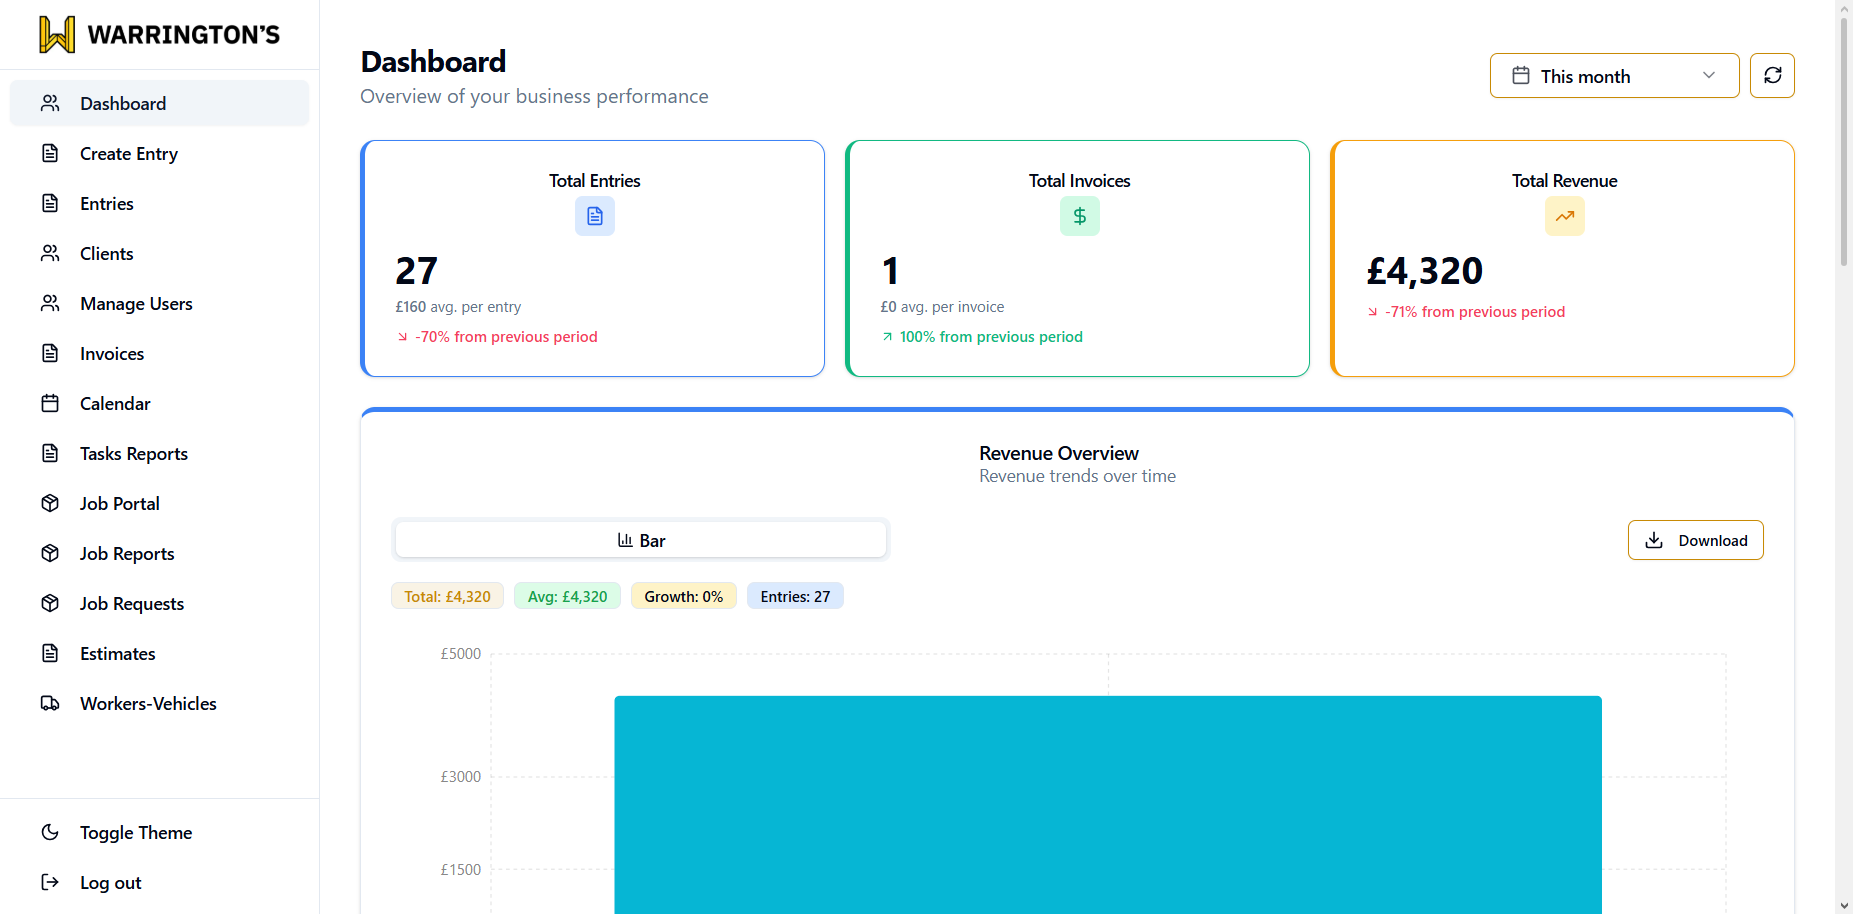Viewport: 1853px width, 914px height.
Task: Open Job Reports page
Action: 159,553
